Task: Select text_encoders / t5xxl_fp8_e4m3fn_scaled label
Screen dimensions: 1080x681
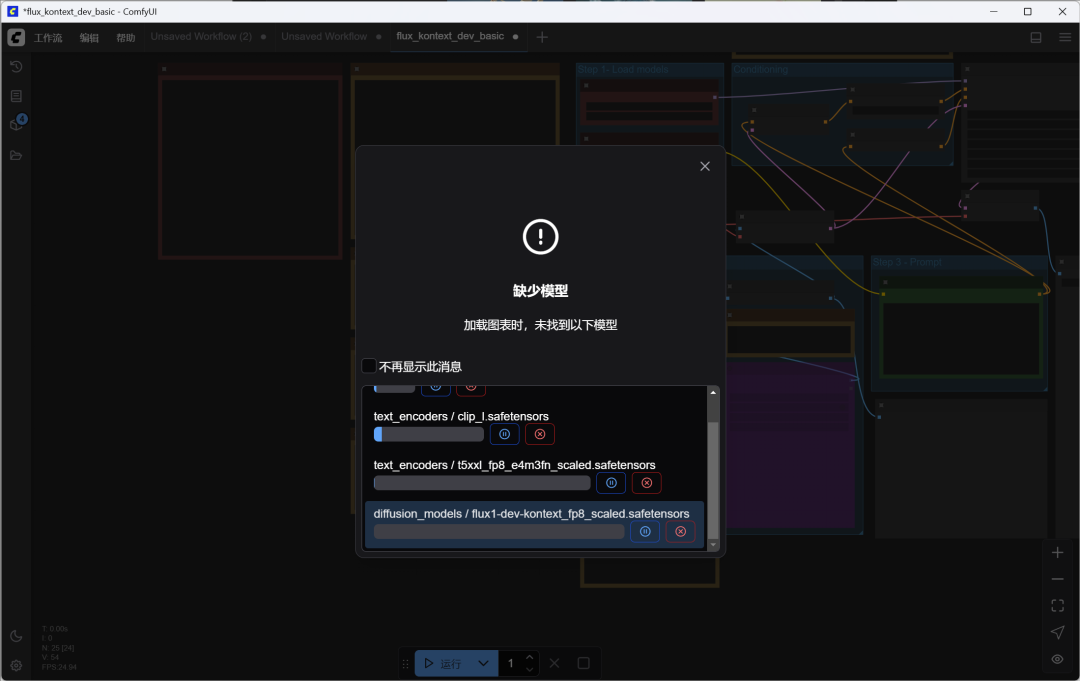Action: pos(514,465)
